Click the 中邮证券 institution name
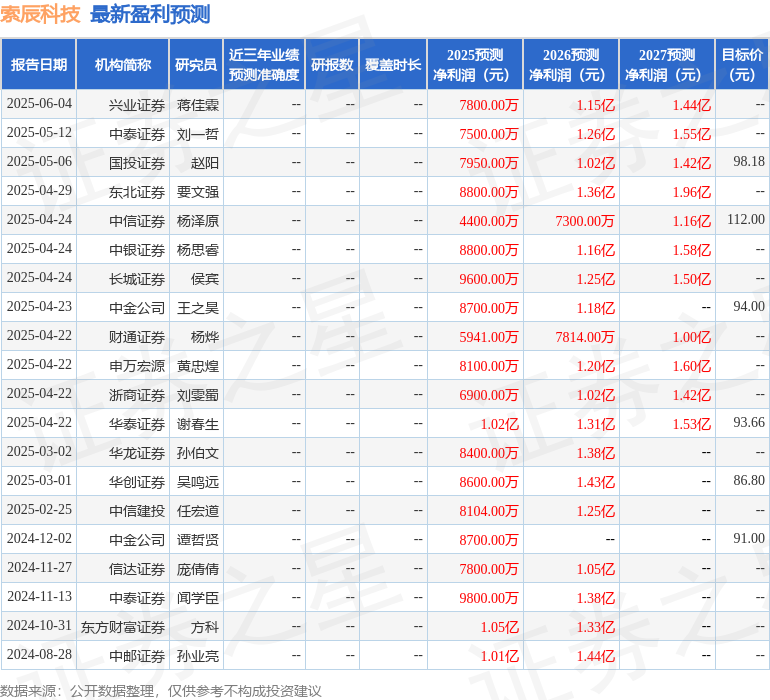Viewport: 770px width, 700px height. pyautogui.click(x=137, y=657)
